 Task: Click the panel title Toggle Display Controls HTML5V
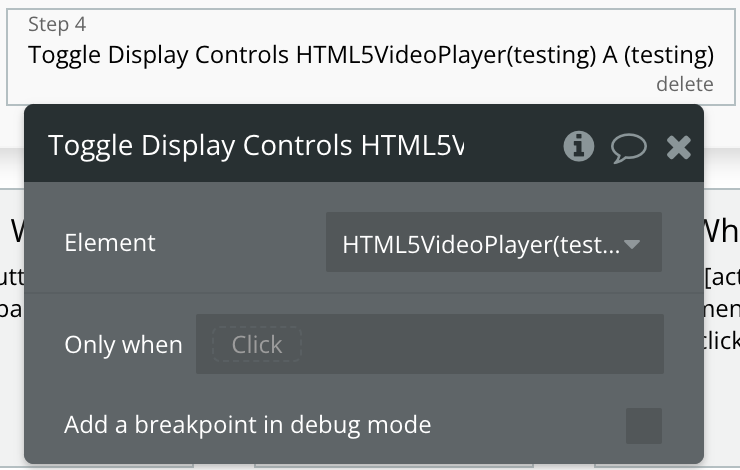tap(256, 145)
